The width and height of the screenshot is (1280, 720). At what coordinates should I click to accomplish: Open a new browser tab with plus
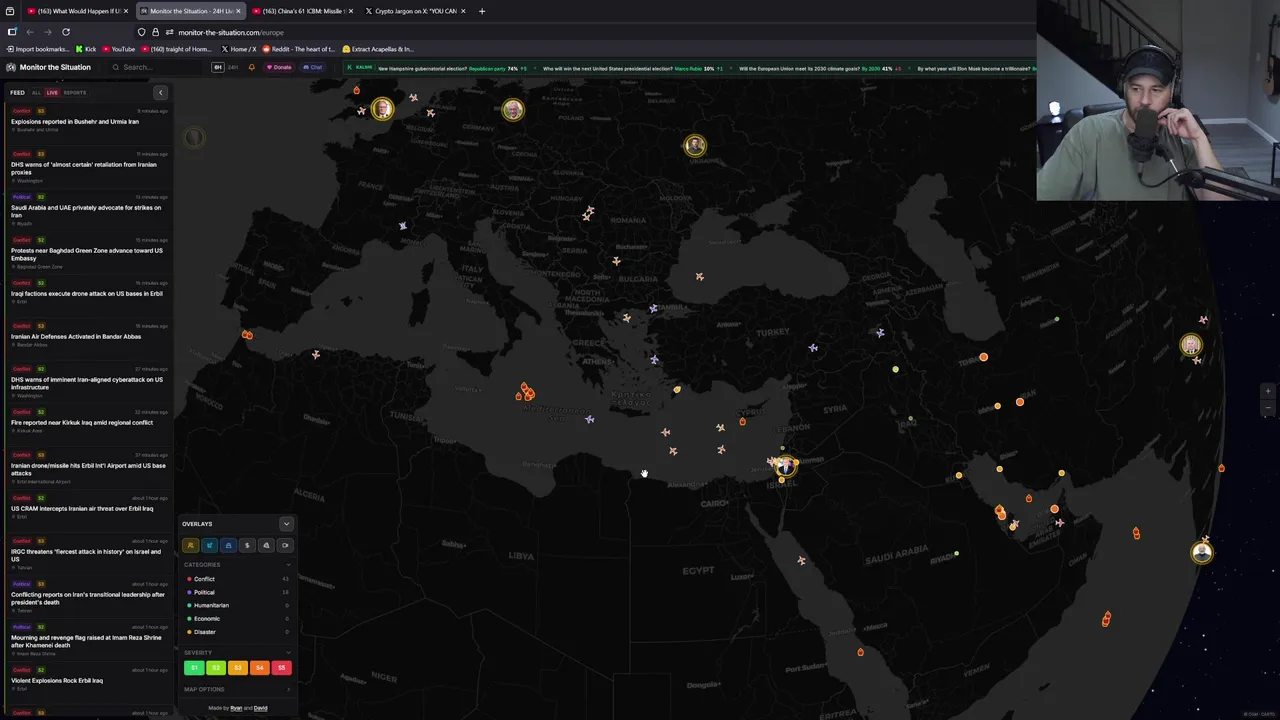point(482,11)
